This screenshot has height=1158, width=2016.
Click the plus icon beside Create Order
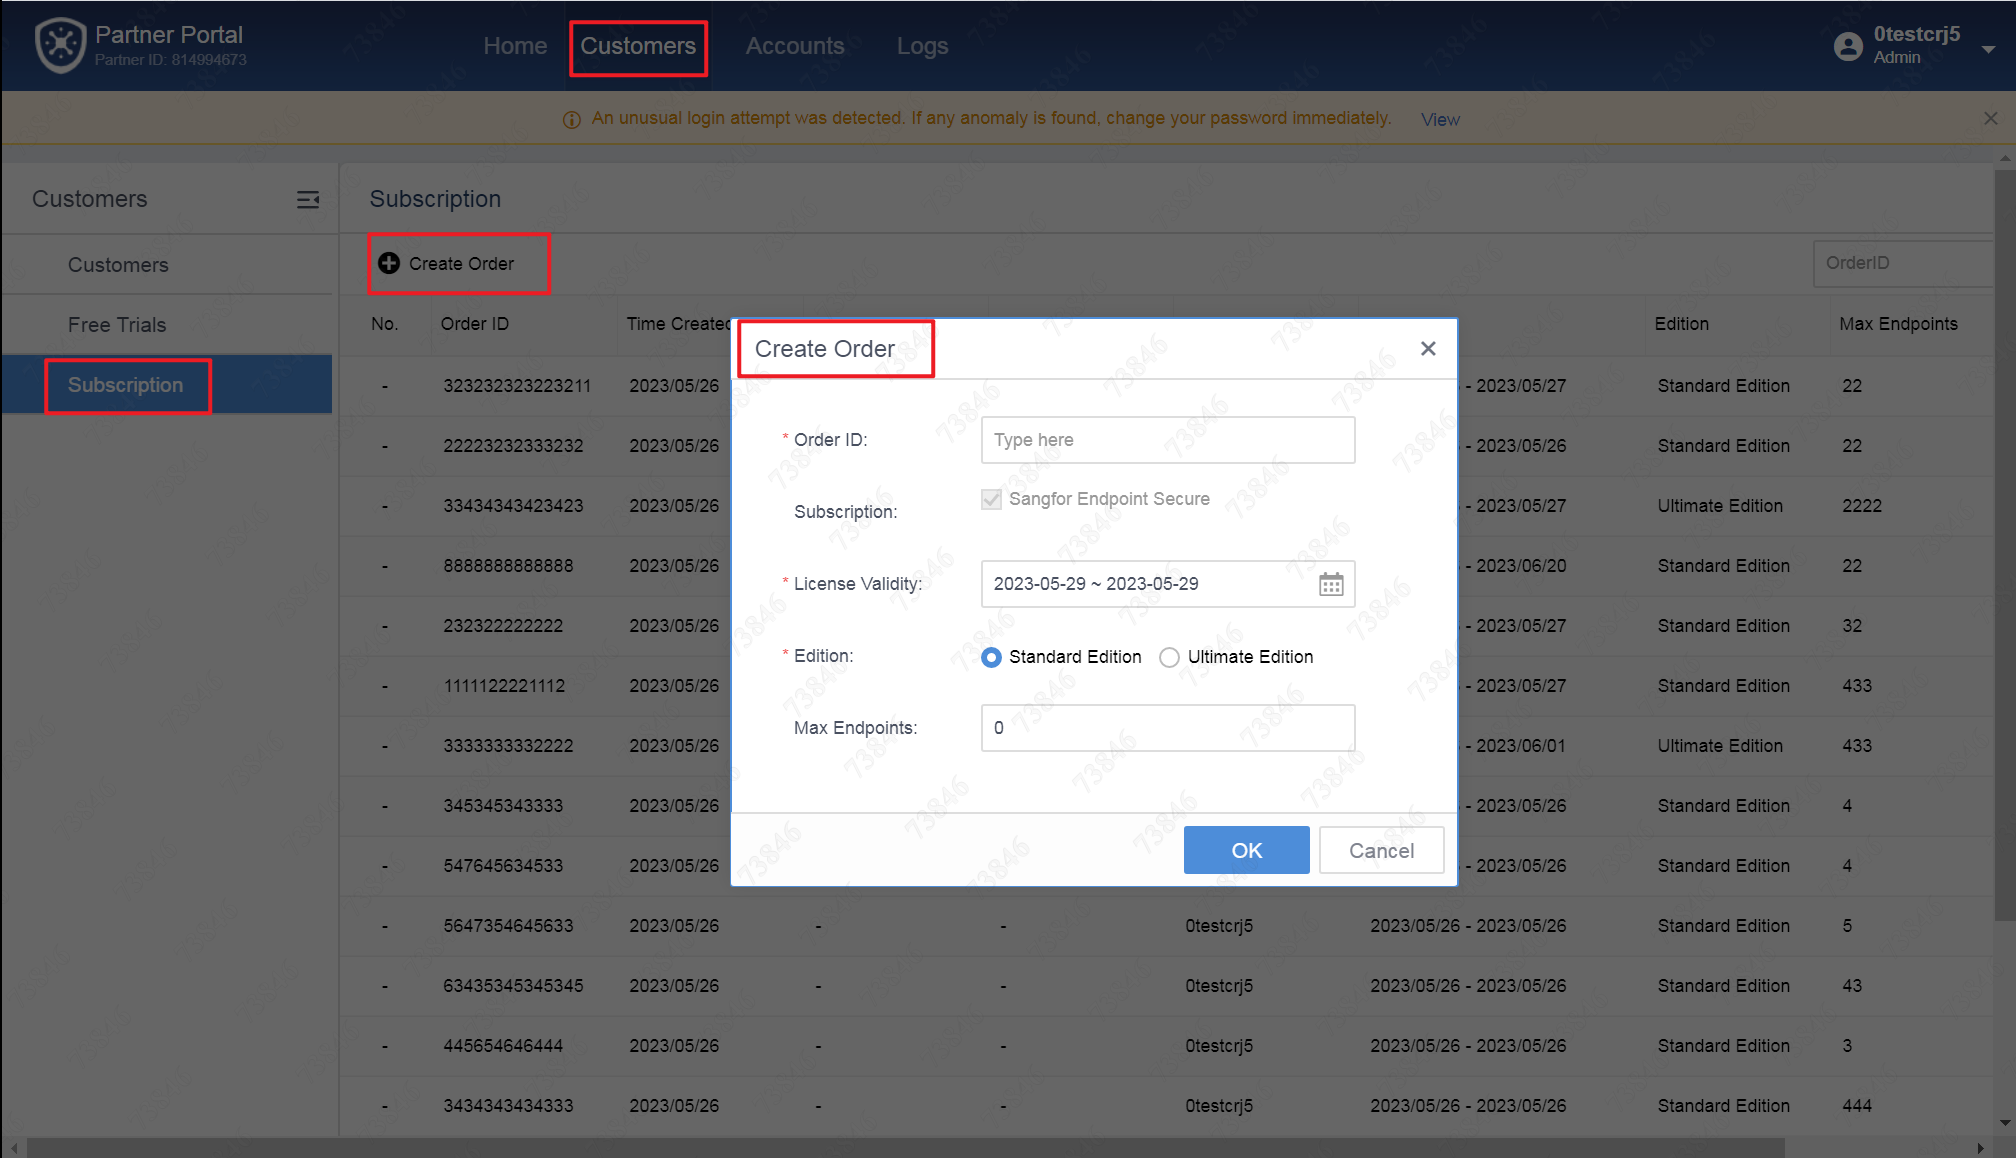tap(389, 263)
